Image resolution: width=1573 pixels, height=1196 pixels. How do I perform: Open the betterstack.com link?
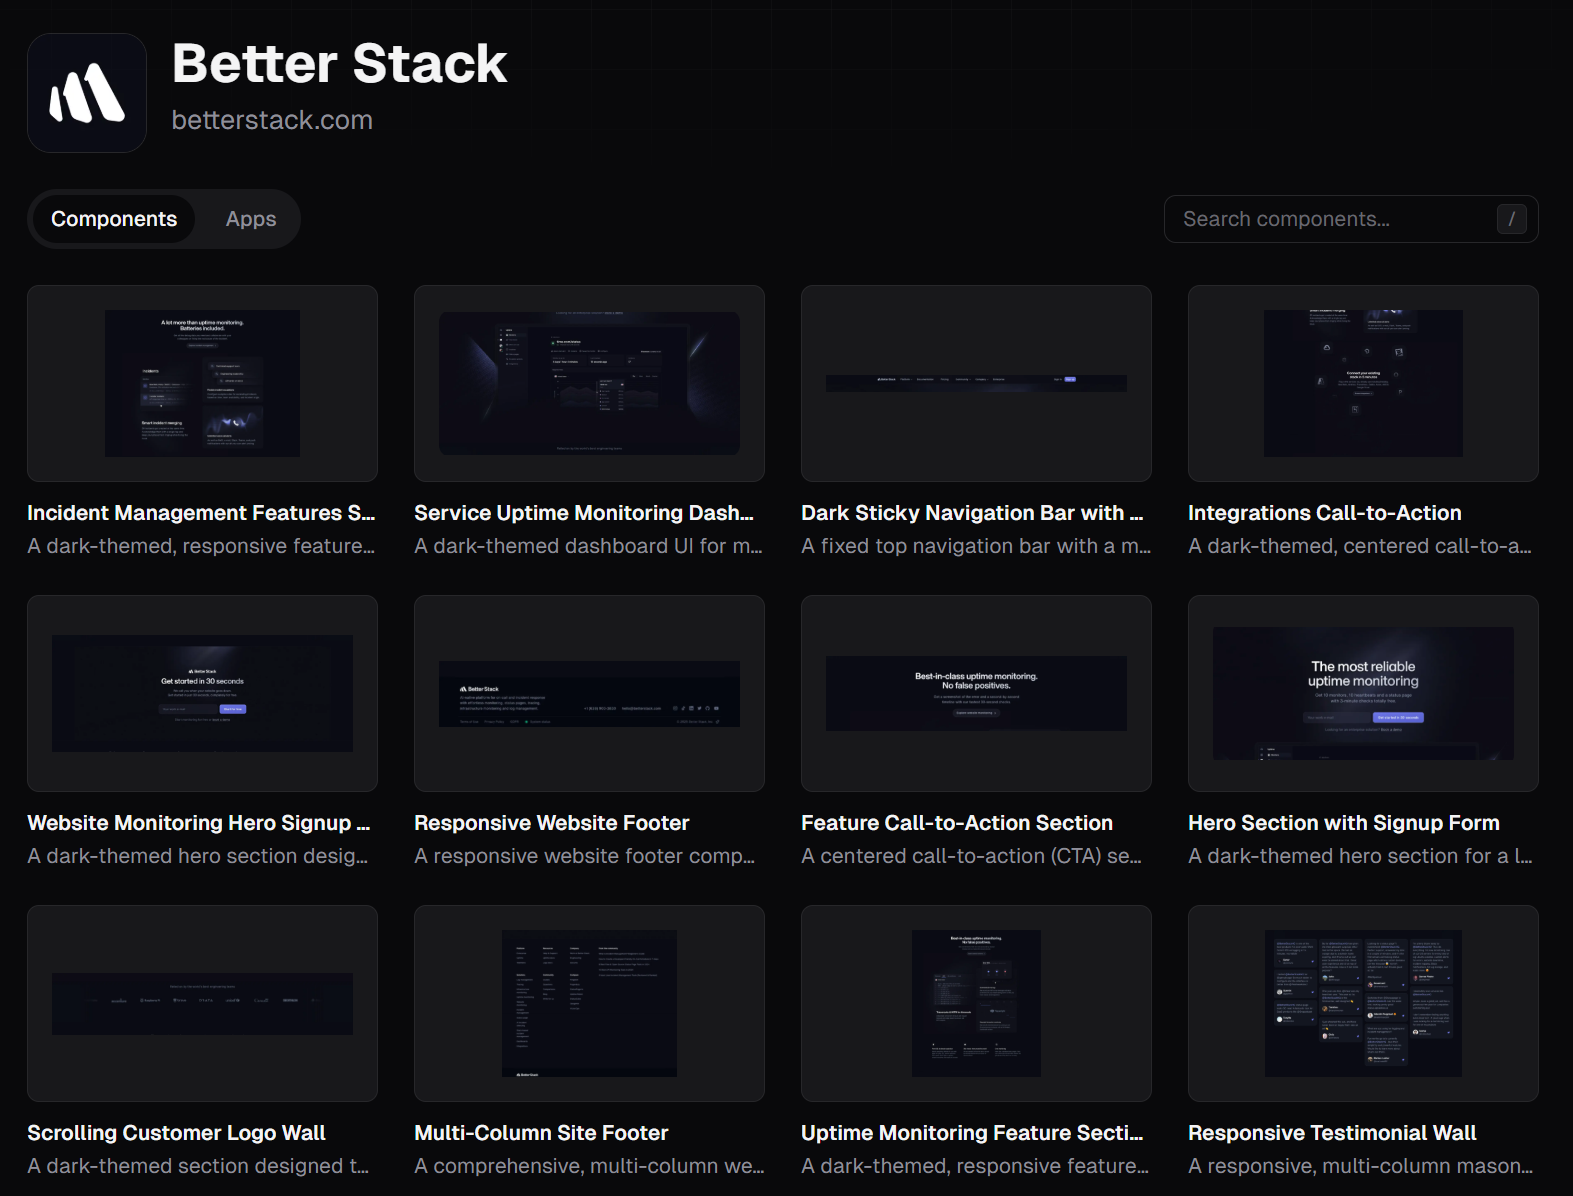pos(272,120)
